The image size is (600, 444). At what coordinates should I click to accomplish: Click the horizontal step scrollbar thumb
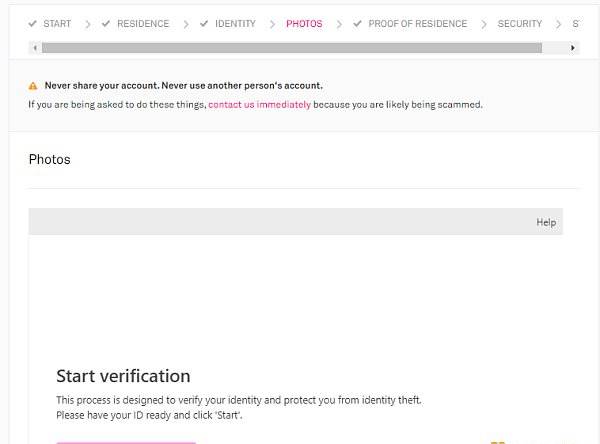coord(292,48)
